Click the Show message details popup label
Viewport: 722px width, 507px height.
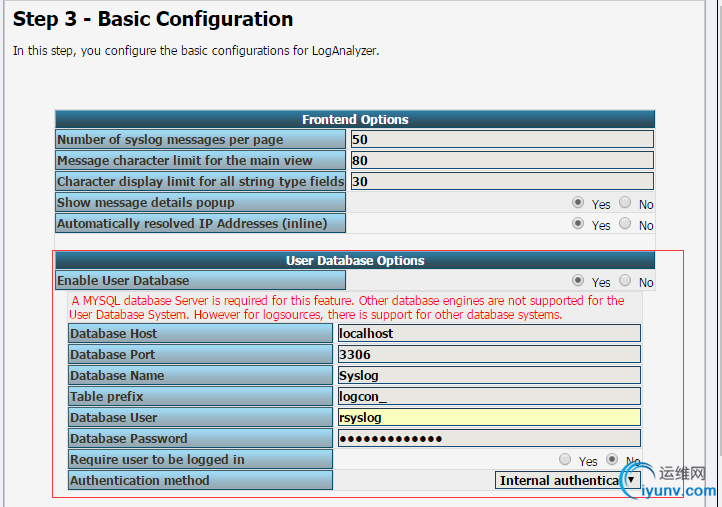click(200, 203)
